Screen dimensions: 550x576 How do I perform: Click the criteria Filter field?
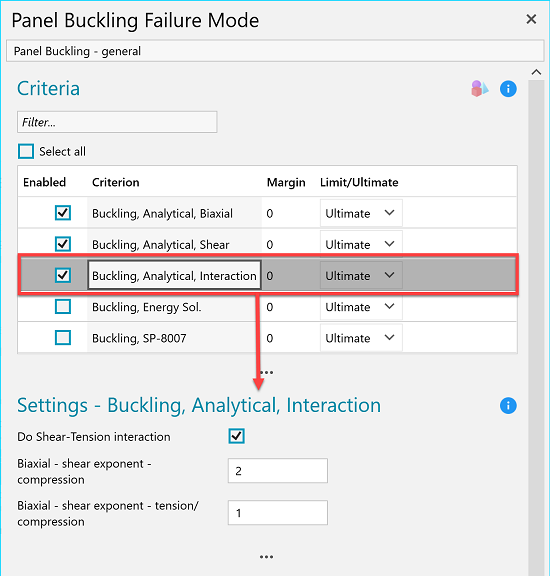[x=117, y=122]
